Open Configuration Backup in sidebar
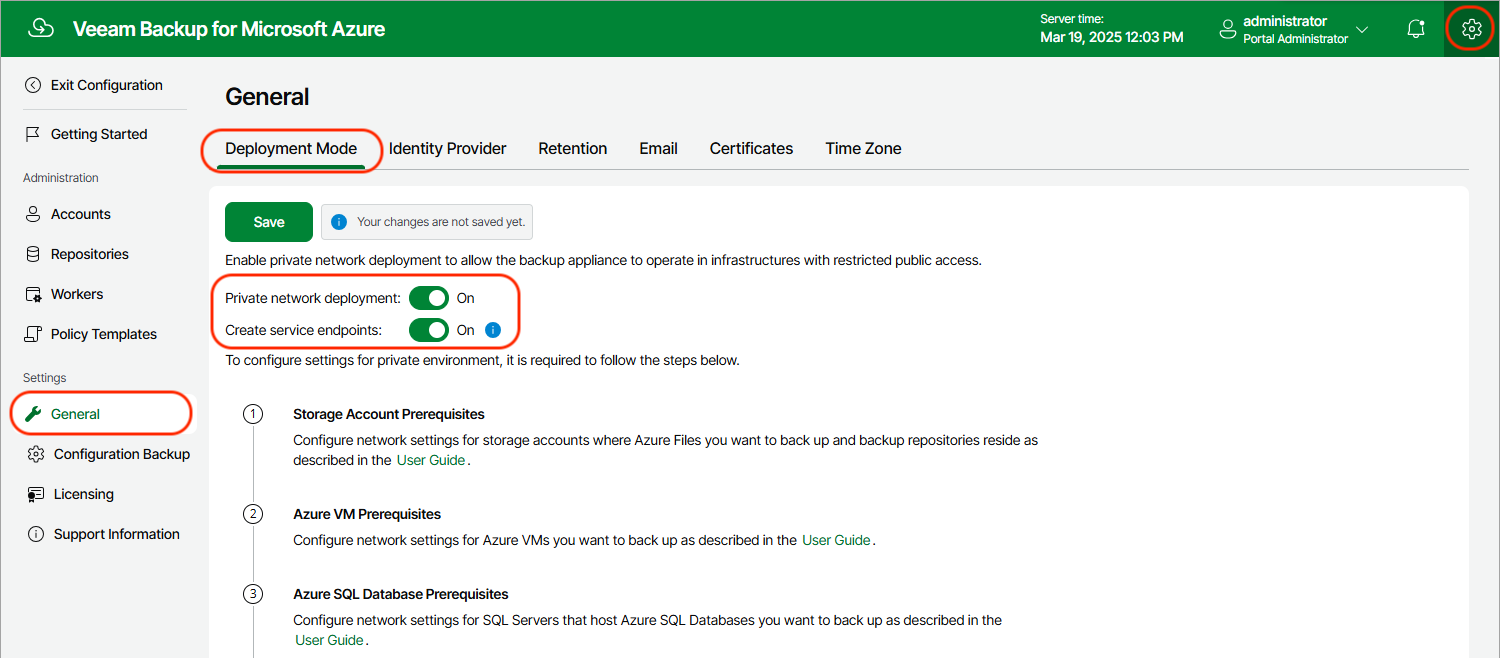The width and height of the screenshot is (1500, 658). pos(122,454)
